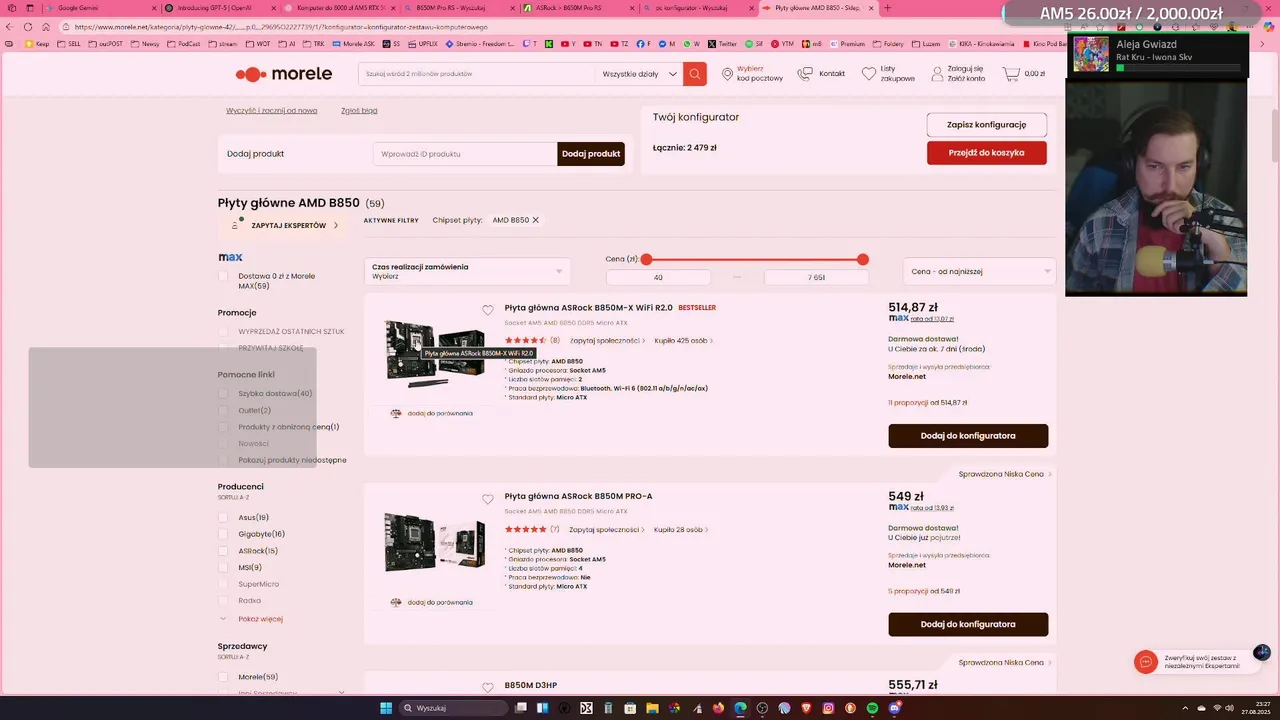Add B850M D3HP to favorites heart
The height and width of the screenshot is (720, 1280).
(488, 687)
